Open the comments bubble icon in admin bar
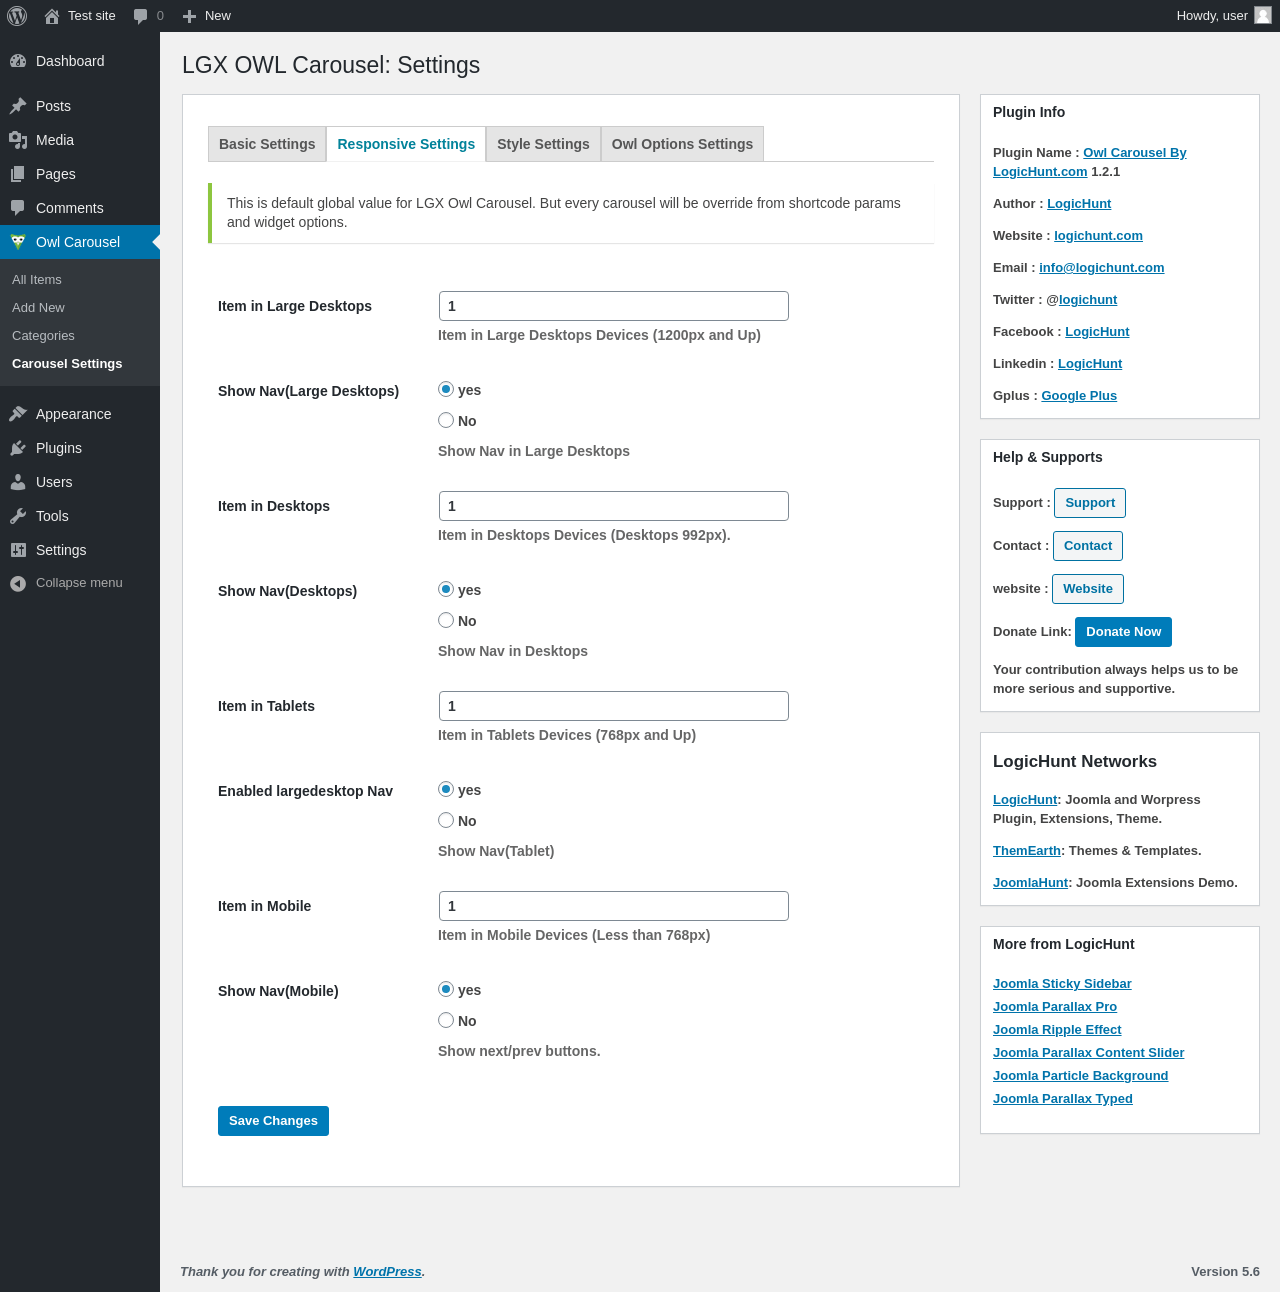Screen dimensions: 1280x1292 coord(141,16)
